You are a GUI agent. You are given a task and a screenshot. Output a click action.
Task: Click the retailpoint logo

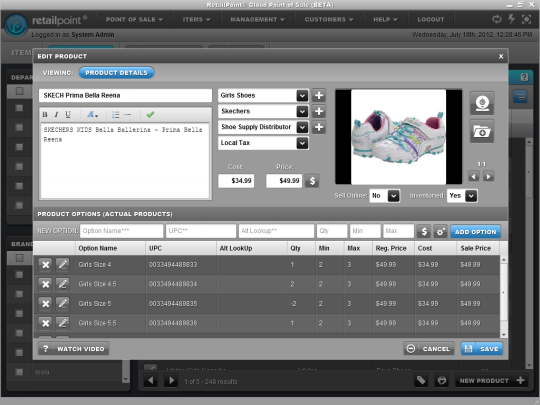click(16, 25)
